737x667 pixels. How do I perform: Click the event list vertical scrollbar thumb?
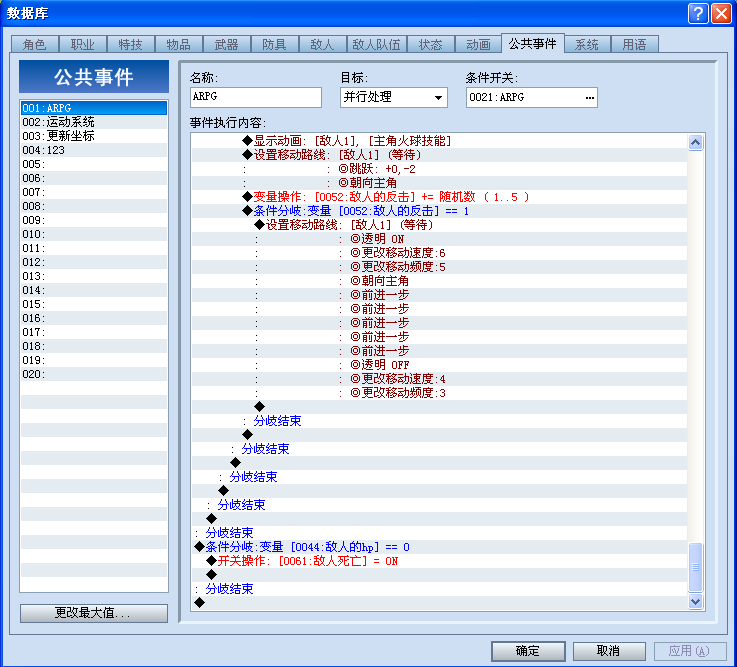coord(695,567)
